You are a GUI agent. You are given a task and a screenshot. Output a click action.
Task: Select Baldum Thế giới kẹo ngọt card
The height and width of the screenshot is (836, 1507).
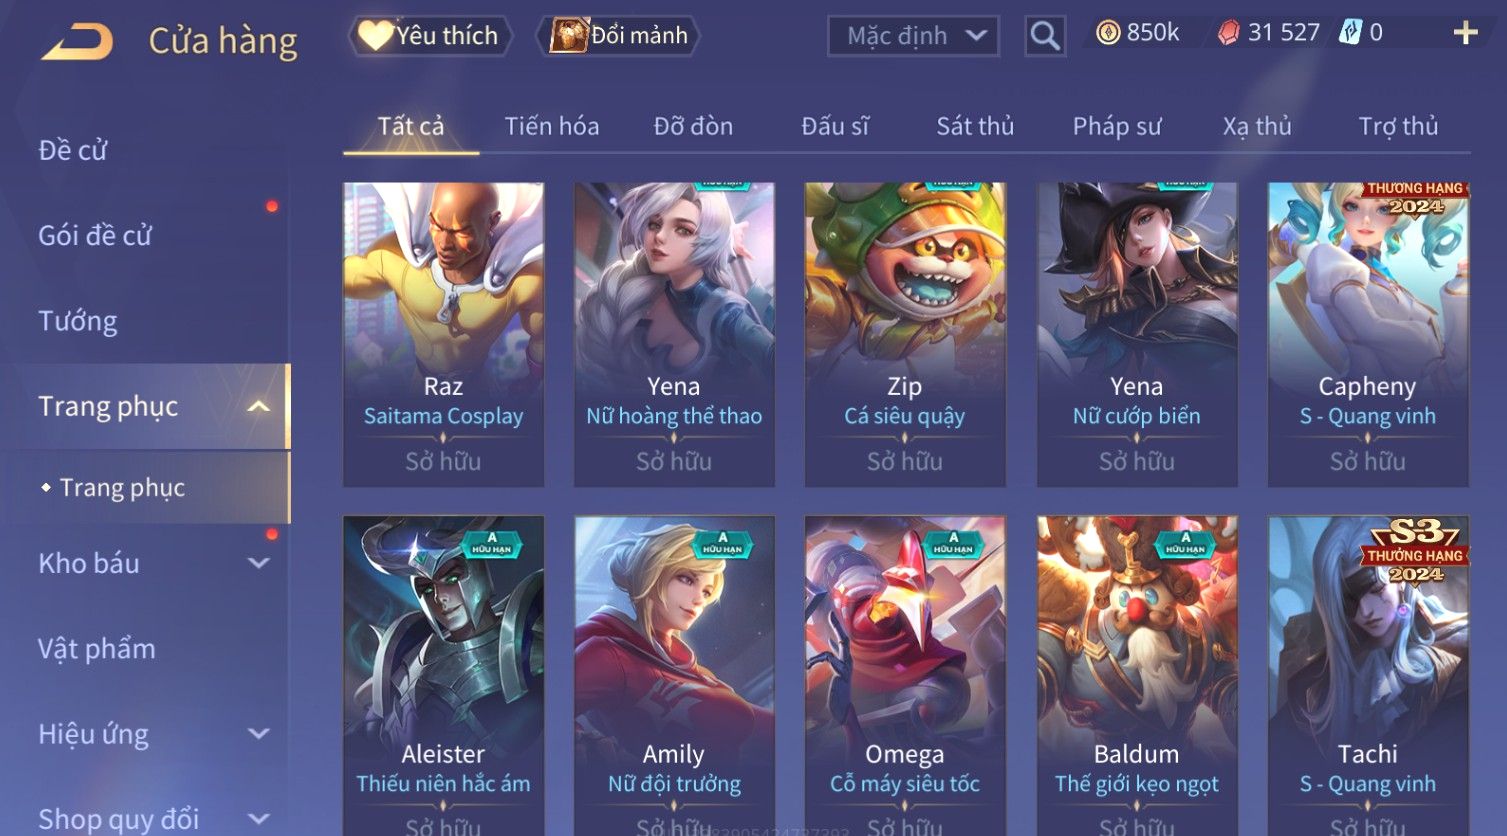(x=1136, y=675)
